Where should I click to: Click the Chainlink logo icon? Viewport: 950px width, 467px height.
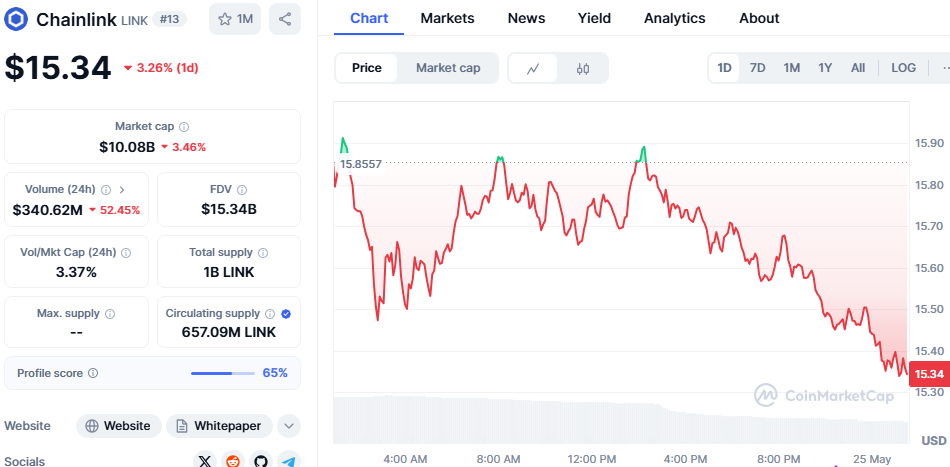[x=15, y=19]
